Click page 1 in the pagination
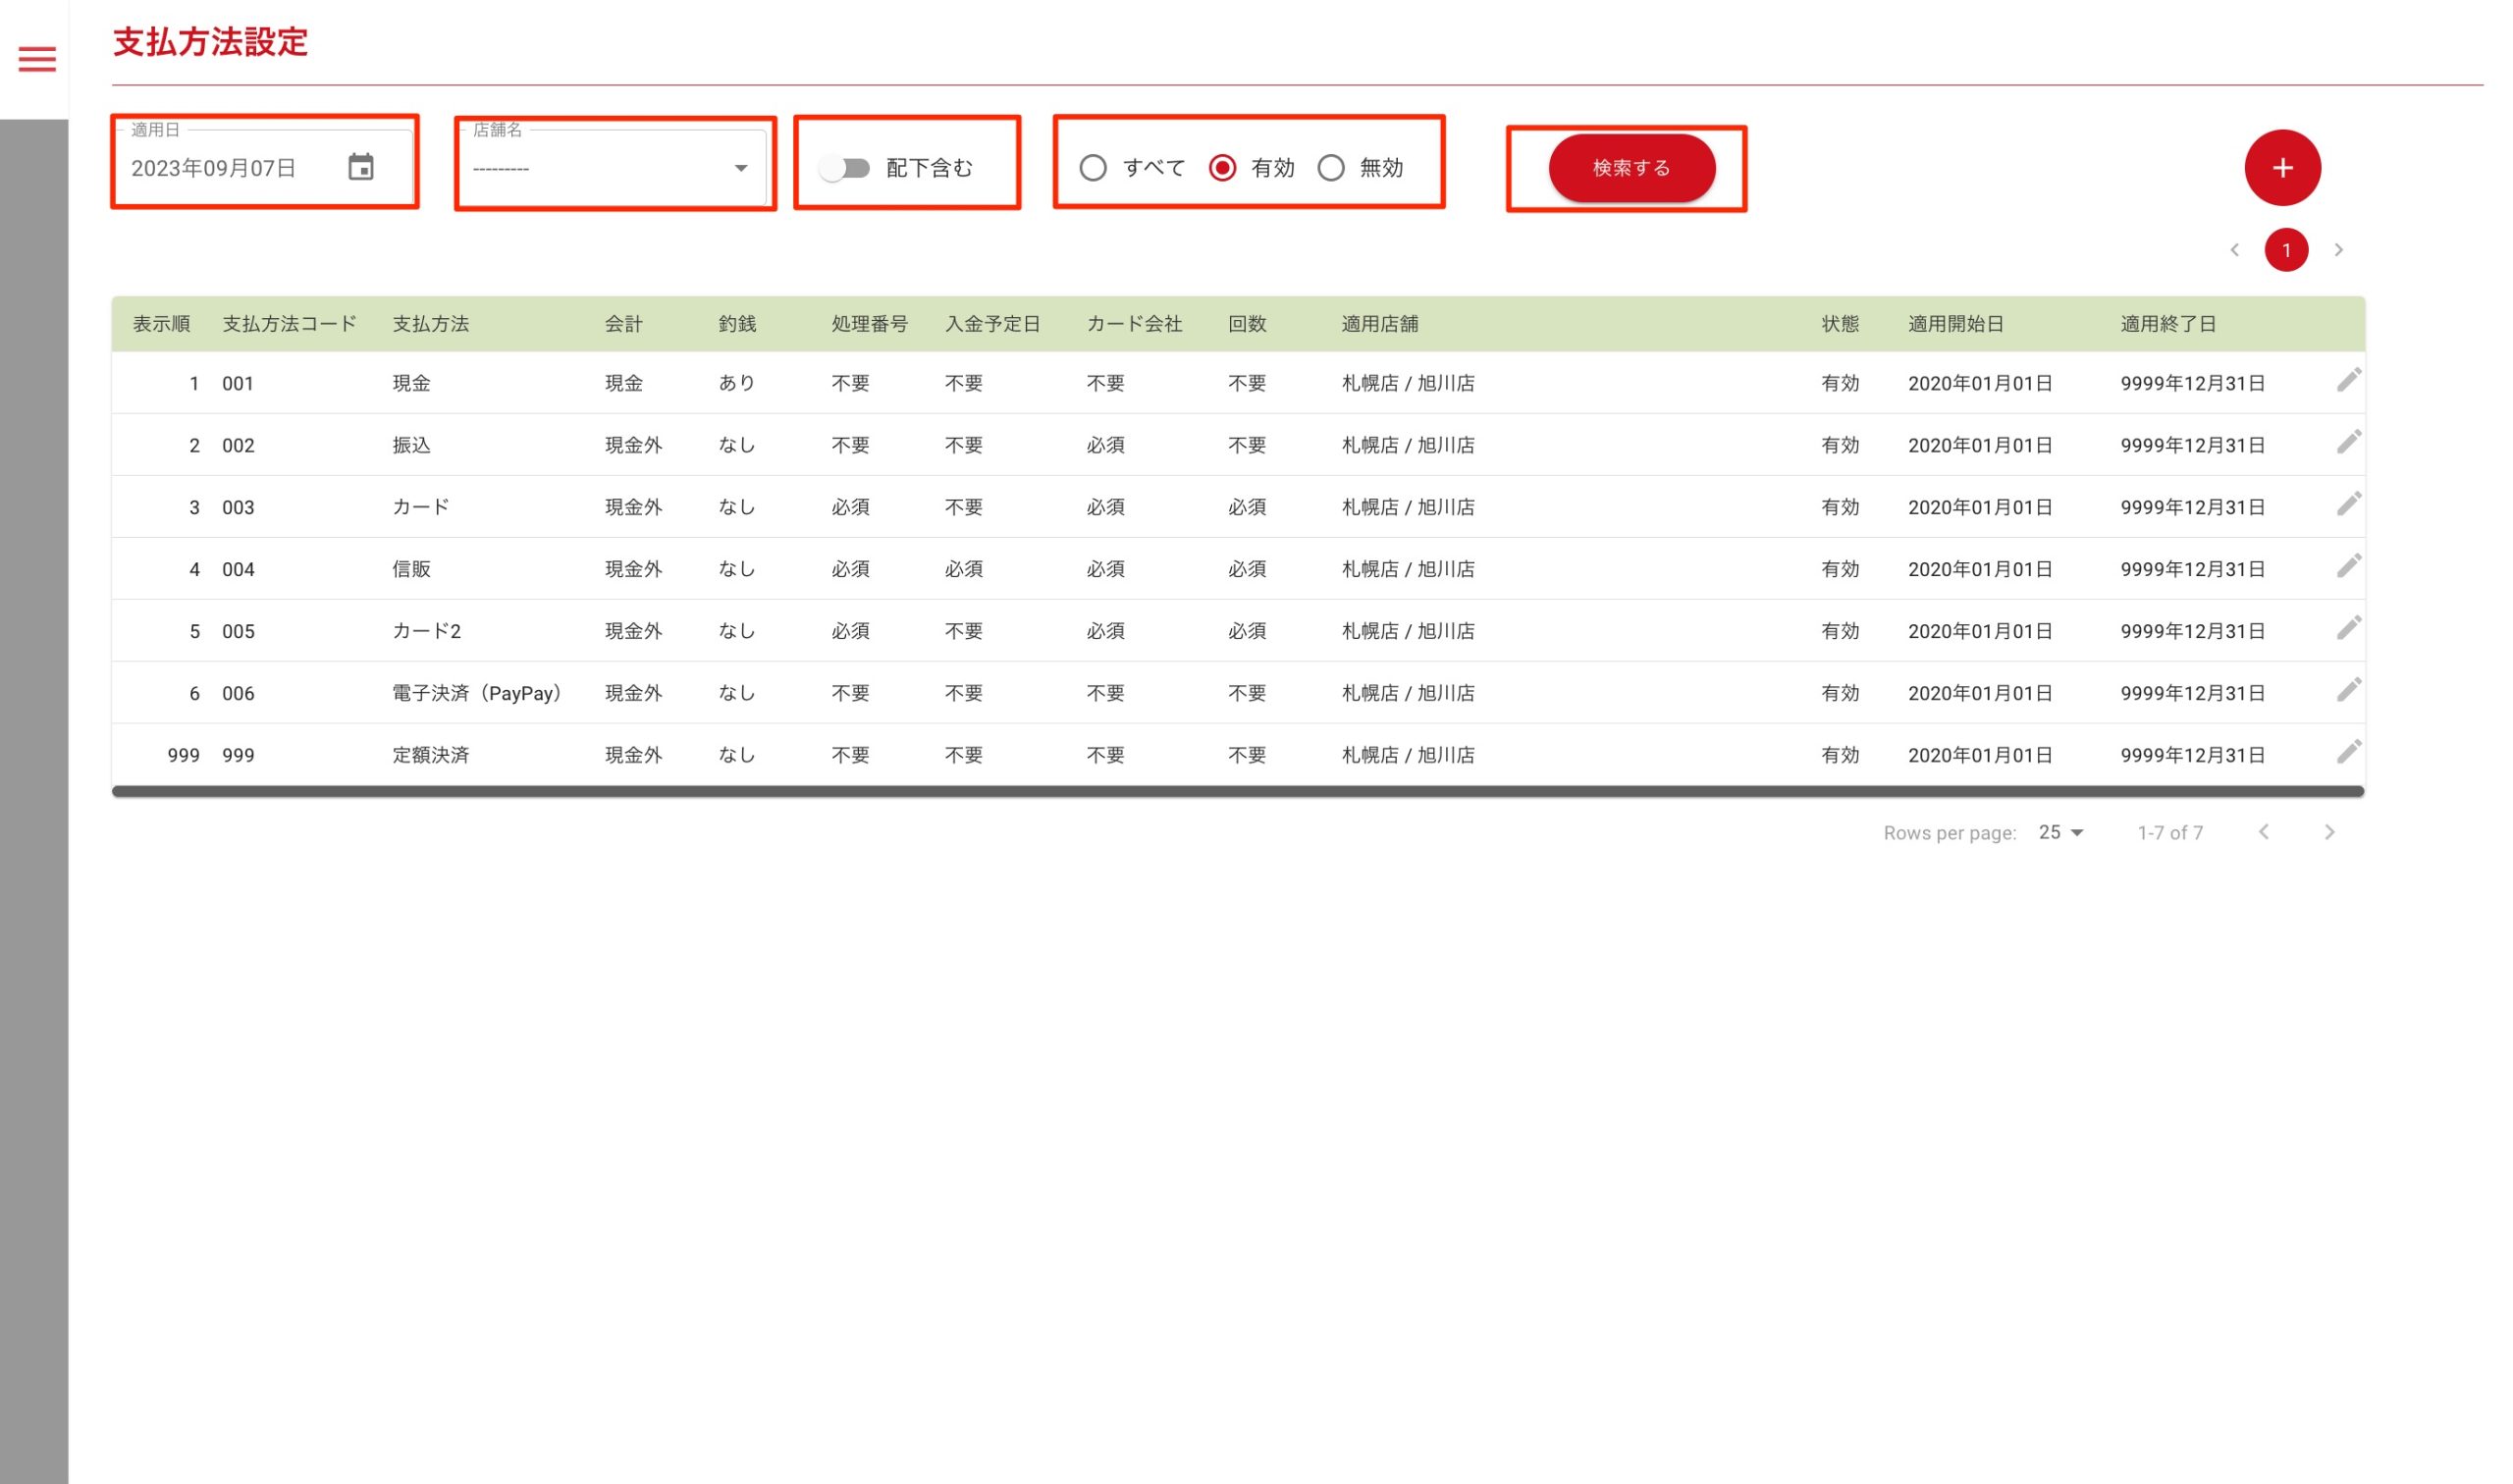This screenshot has width=2513, height=1484. (x=2285, y=250)
